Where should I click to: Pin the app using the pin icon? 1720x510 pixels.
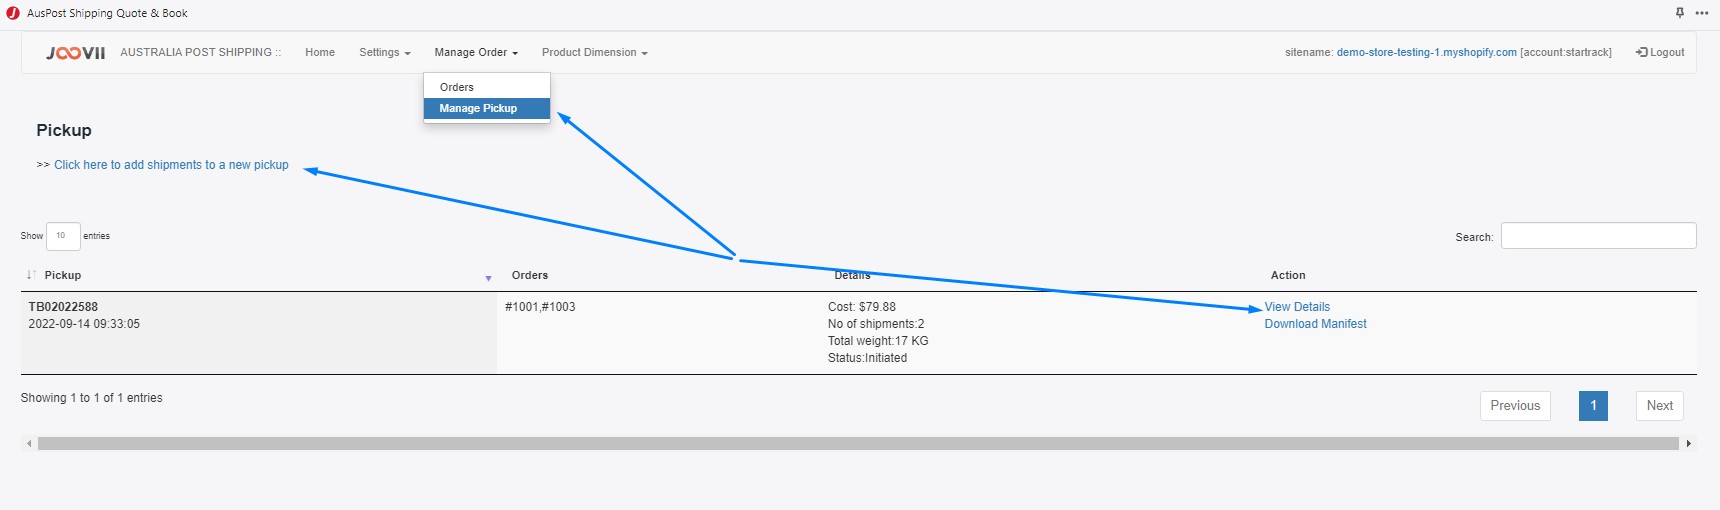[x=1680, y=13]
